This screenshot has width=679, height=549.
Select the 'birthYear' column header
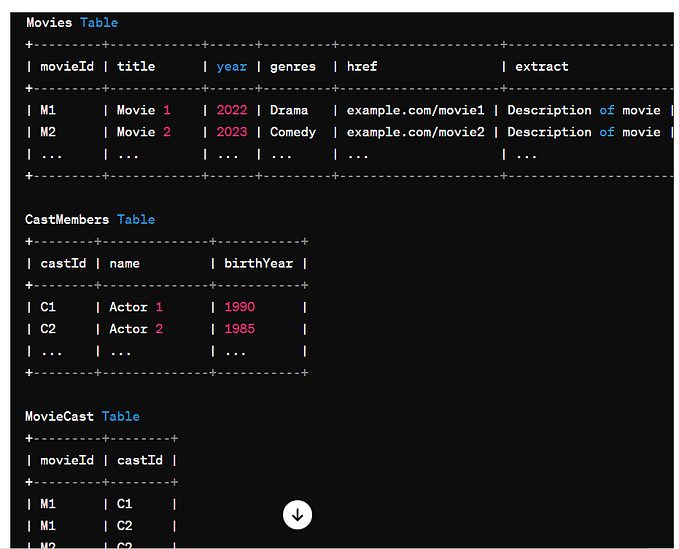259,264
